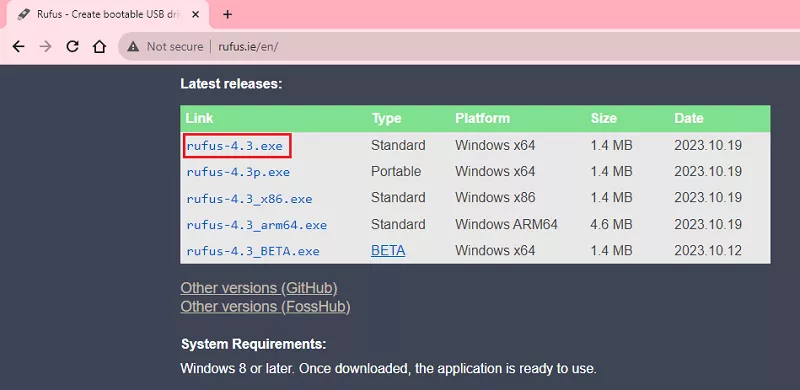Close the Rufus browser tab
The image size is (800, 390).
point(195,14)
